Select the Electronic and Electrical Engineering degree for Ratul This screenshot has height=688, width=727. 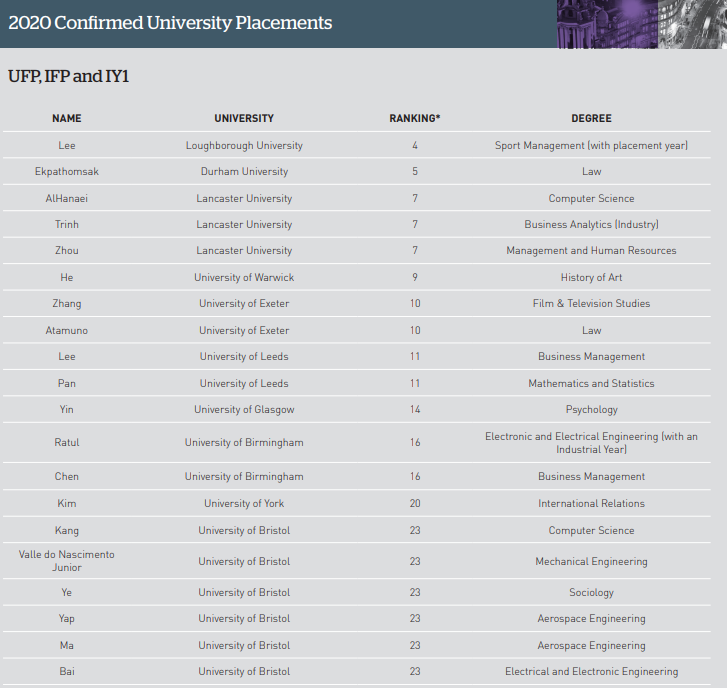tap(591, 443)
